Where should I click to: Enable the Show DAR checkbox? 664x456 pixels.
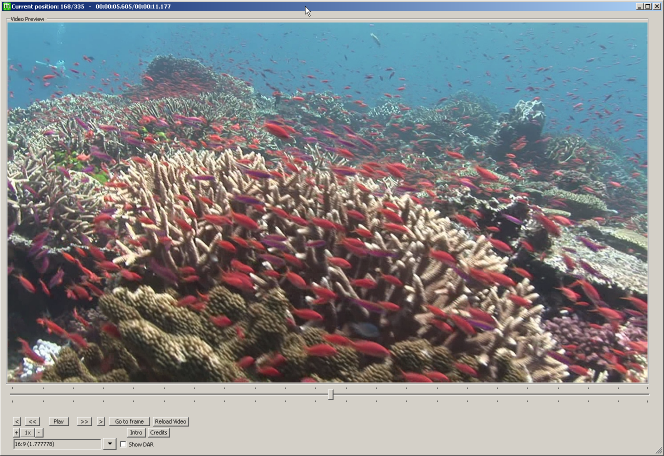(x=124, y=444)
